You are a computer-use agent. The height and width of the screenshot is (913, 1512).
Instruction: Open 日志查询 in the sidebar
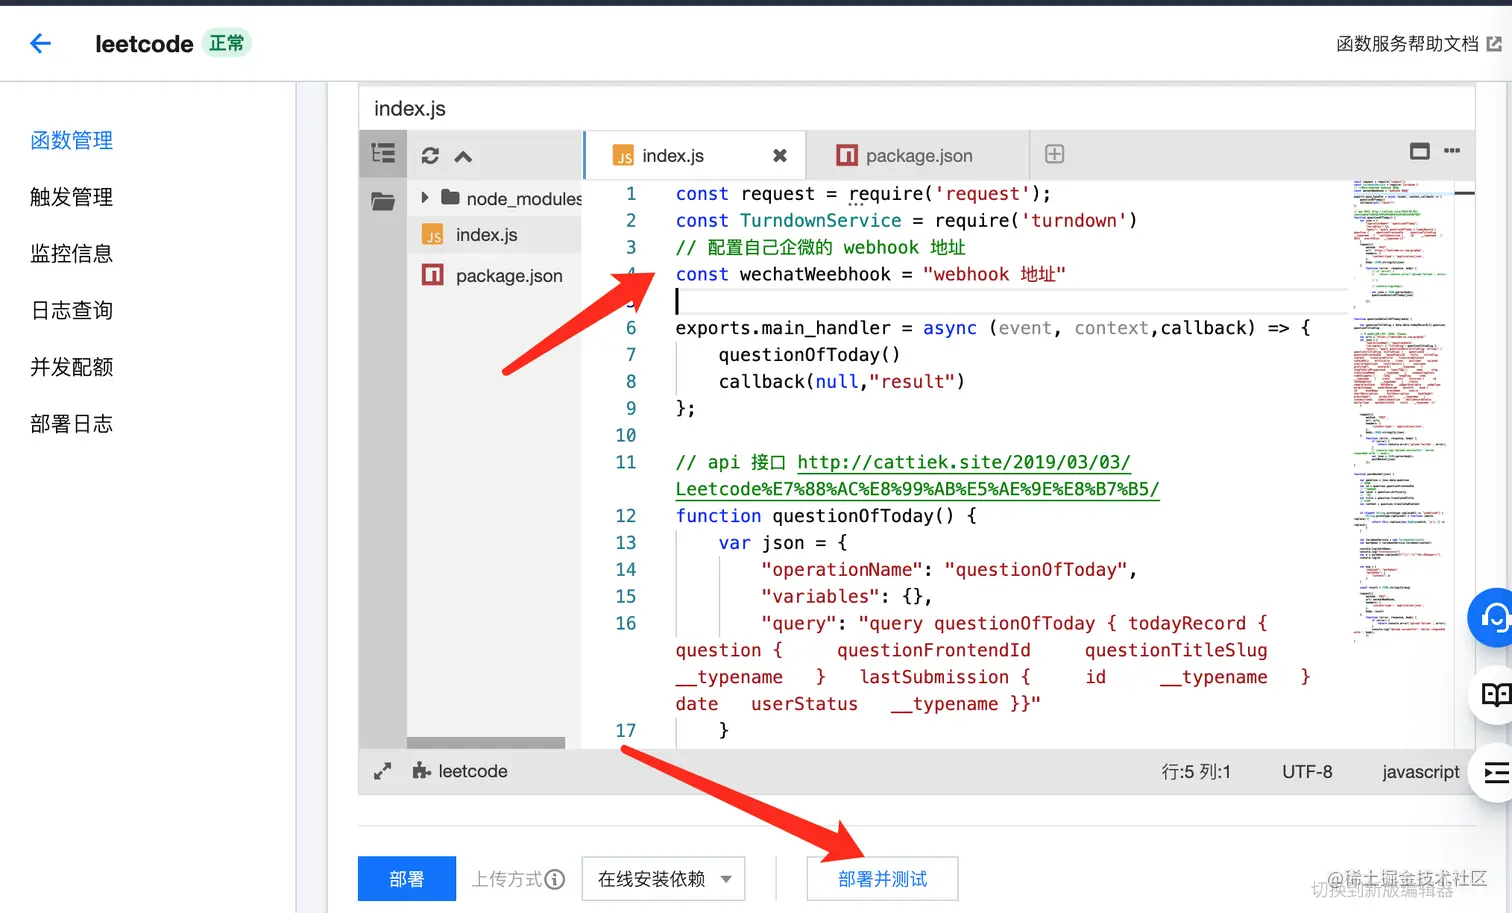pyautogui.click(x=72, y=311)
